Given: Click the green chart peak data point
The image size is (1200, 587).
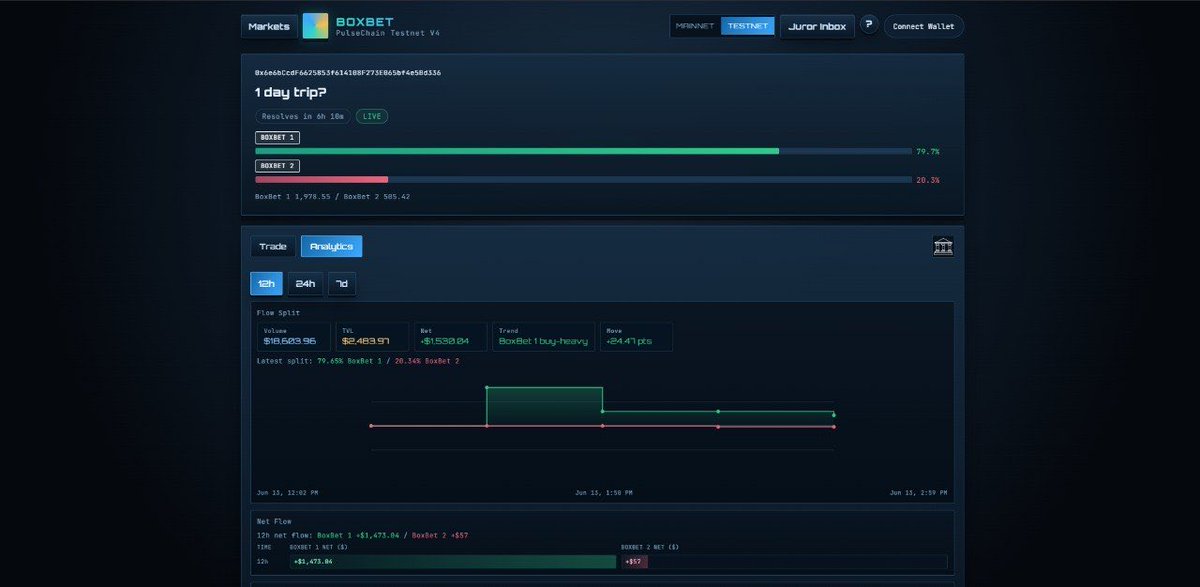Looking at the screenshot, I should tap(487, 387).
